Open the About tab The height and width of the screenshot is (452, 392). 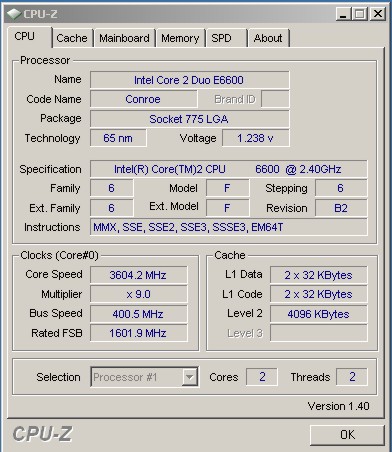[268, 38]
